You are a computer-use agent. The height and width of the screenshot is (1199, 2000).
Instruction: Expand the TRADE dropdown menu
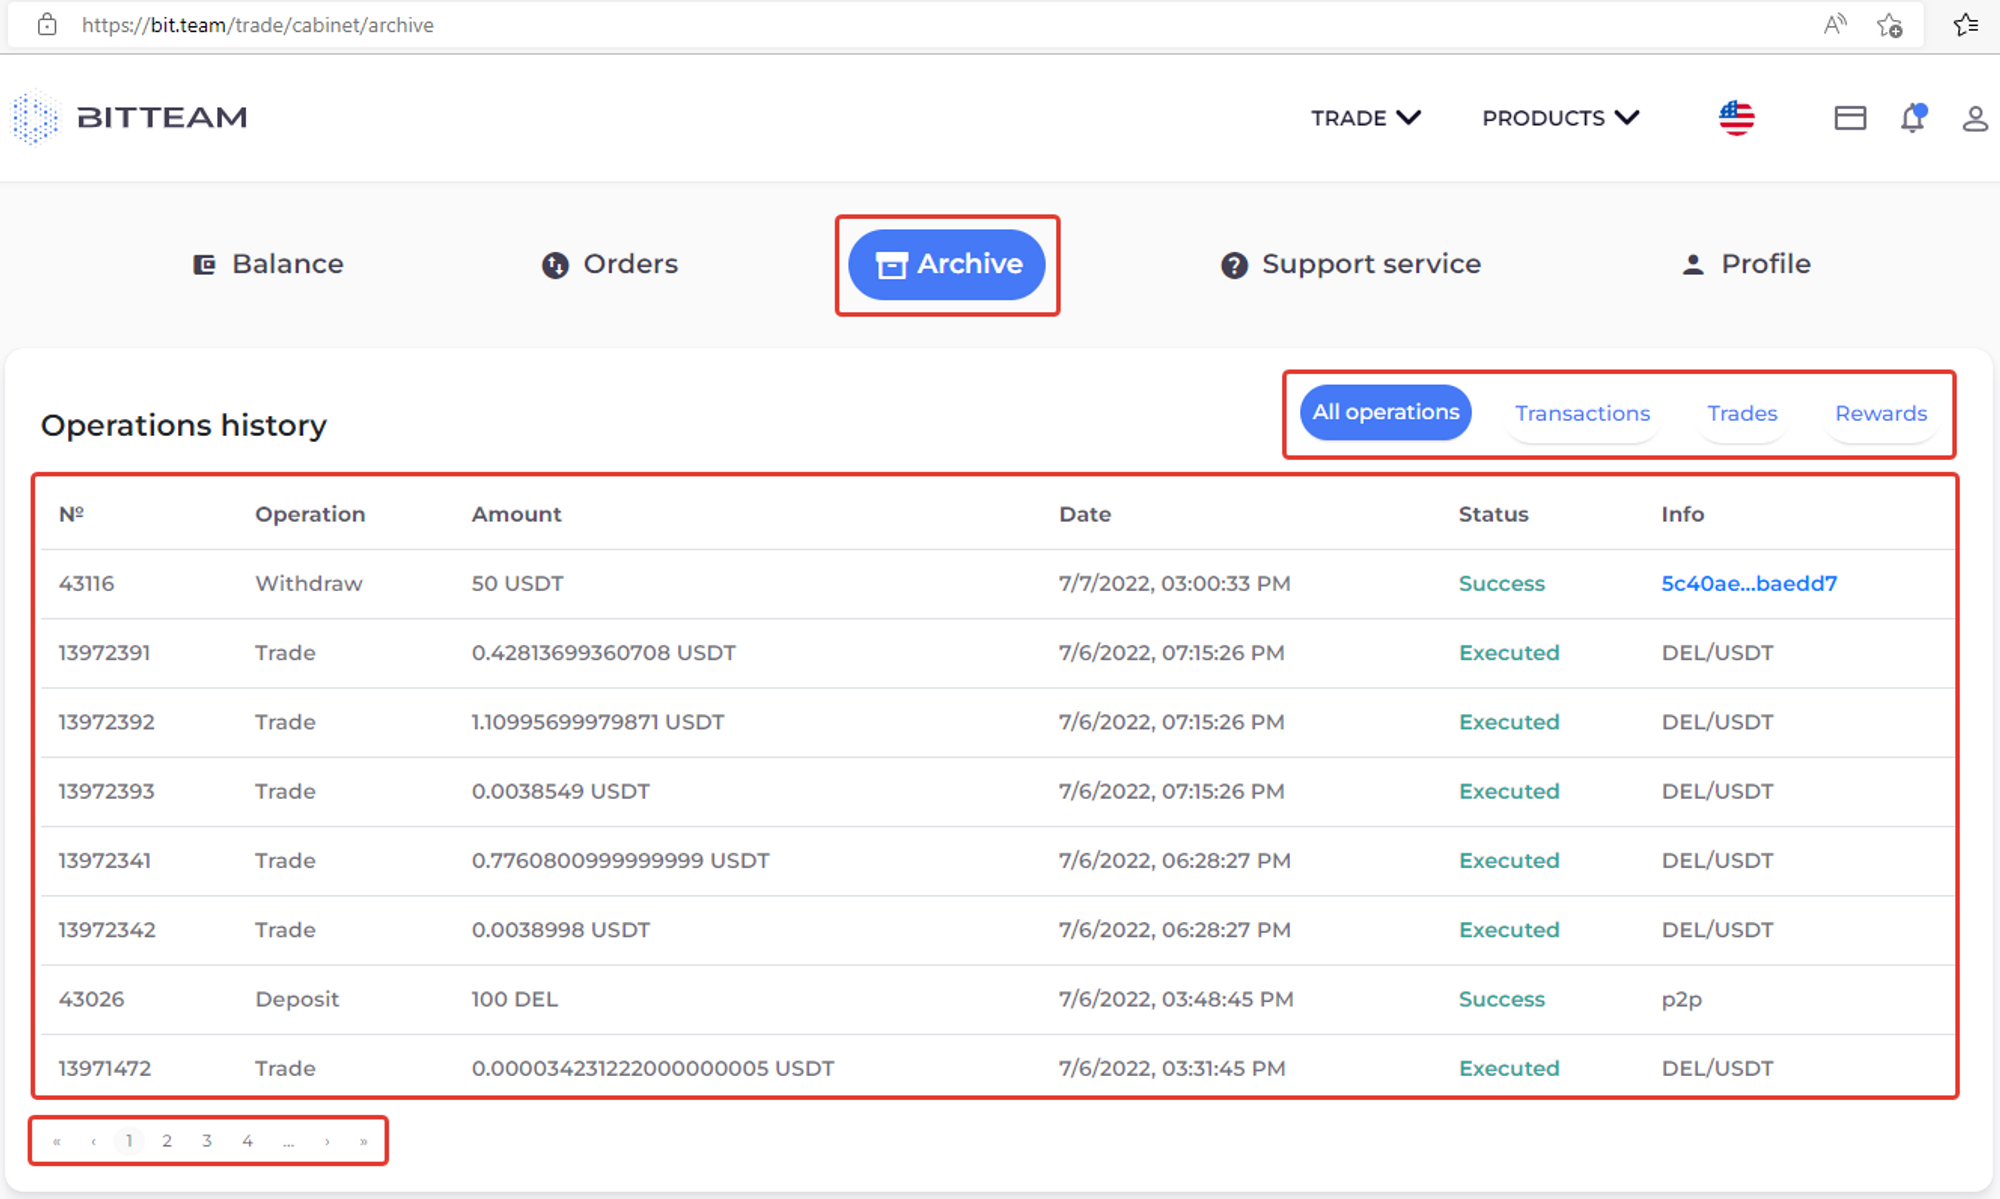pyautogui.click(x=1366, y=118)
